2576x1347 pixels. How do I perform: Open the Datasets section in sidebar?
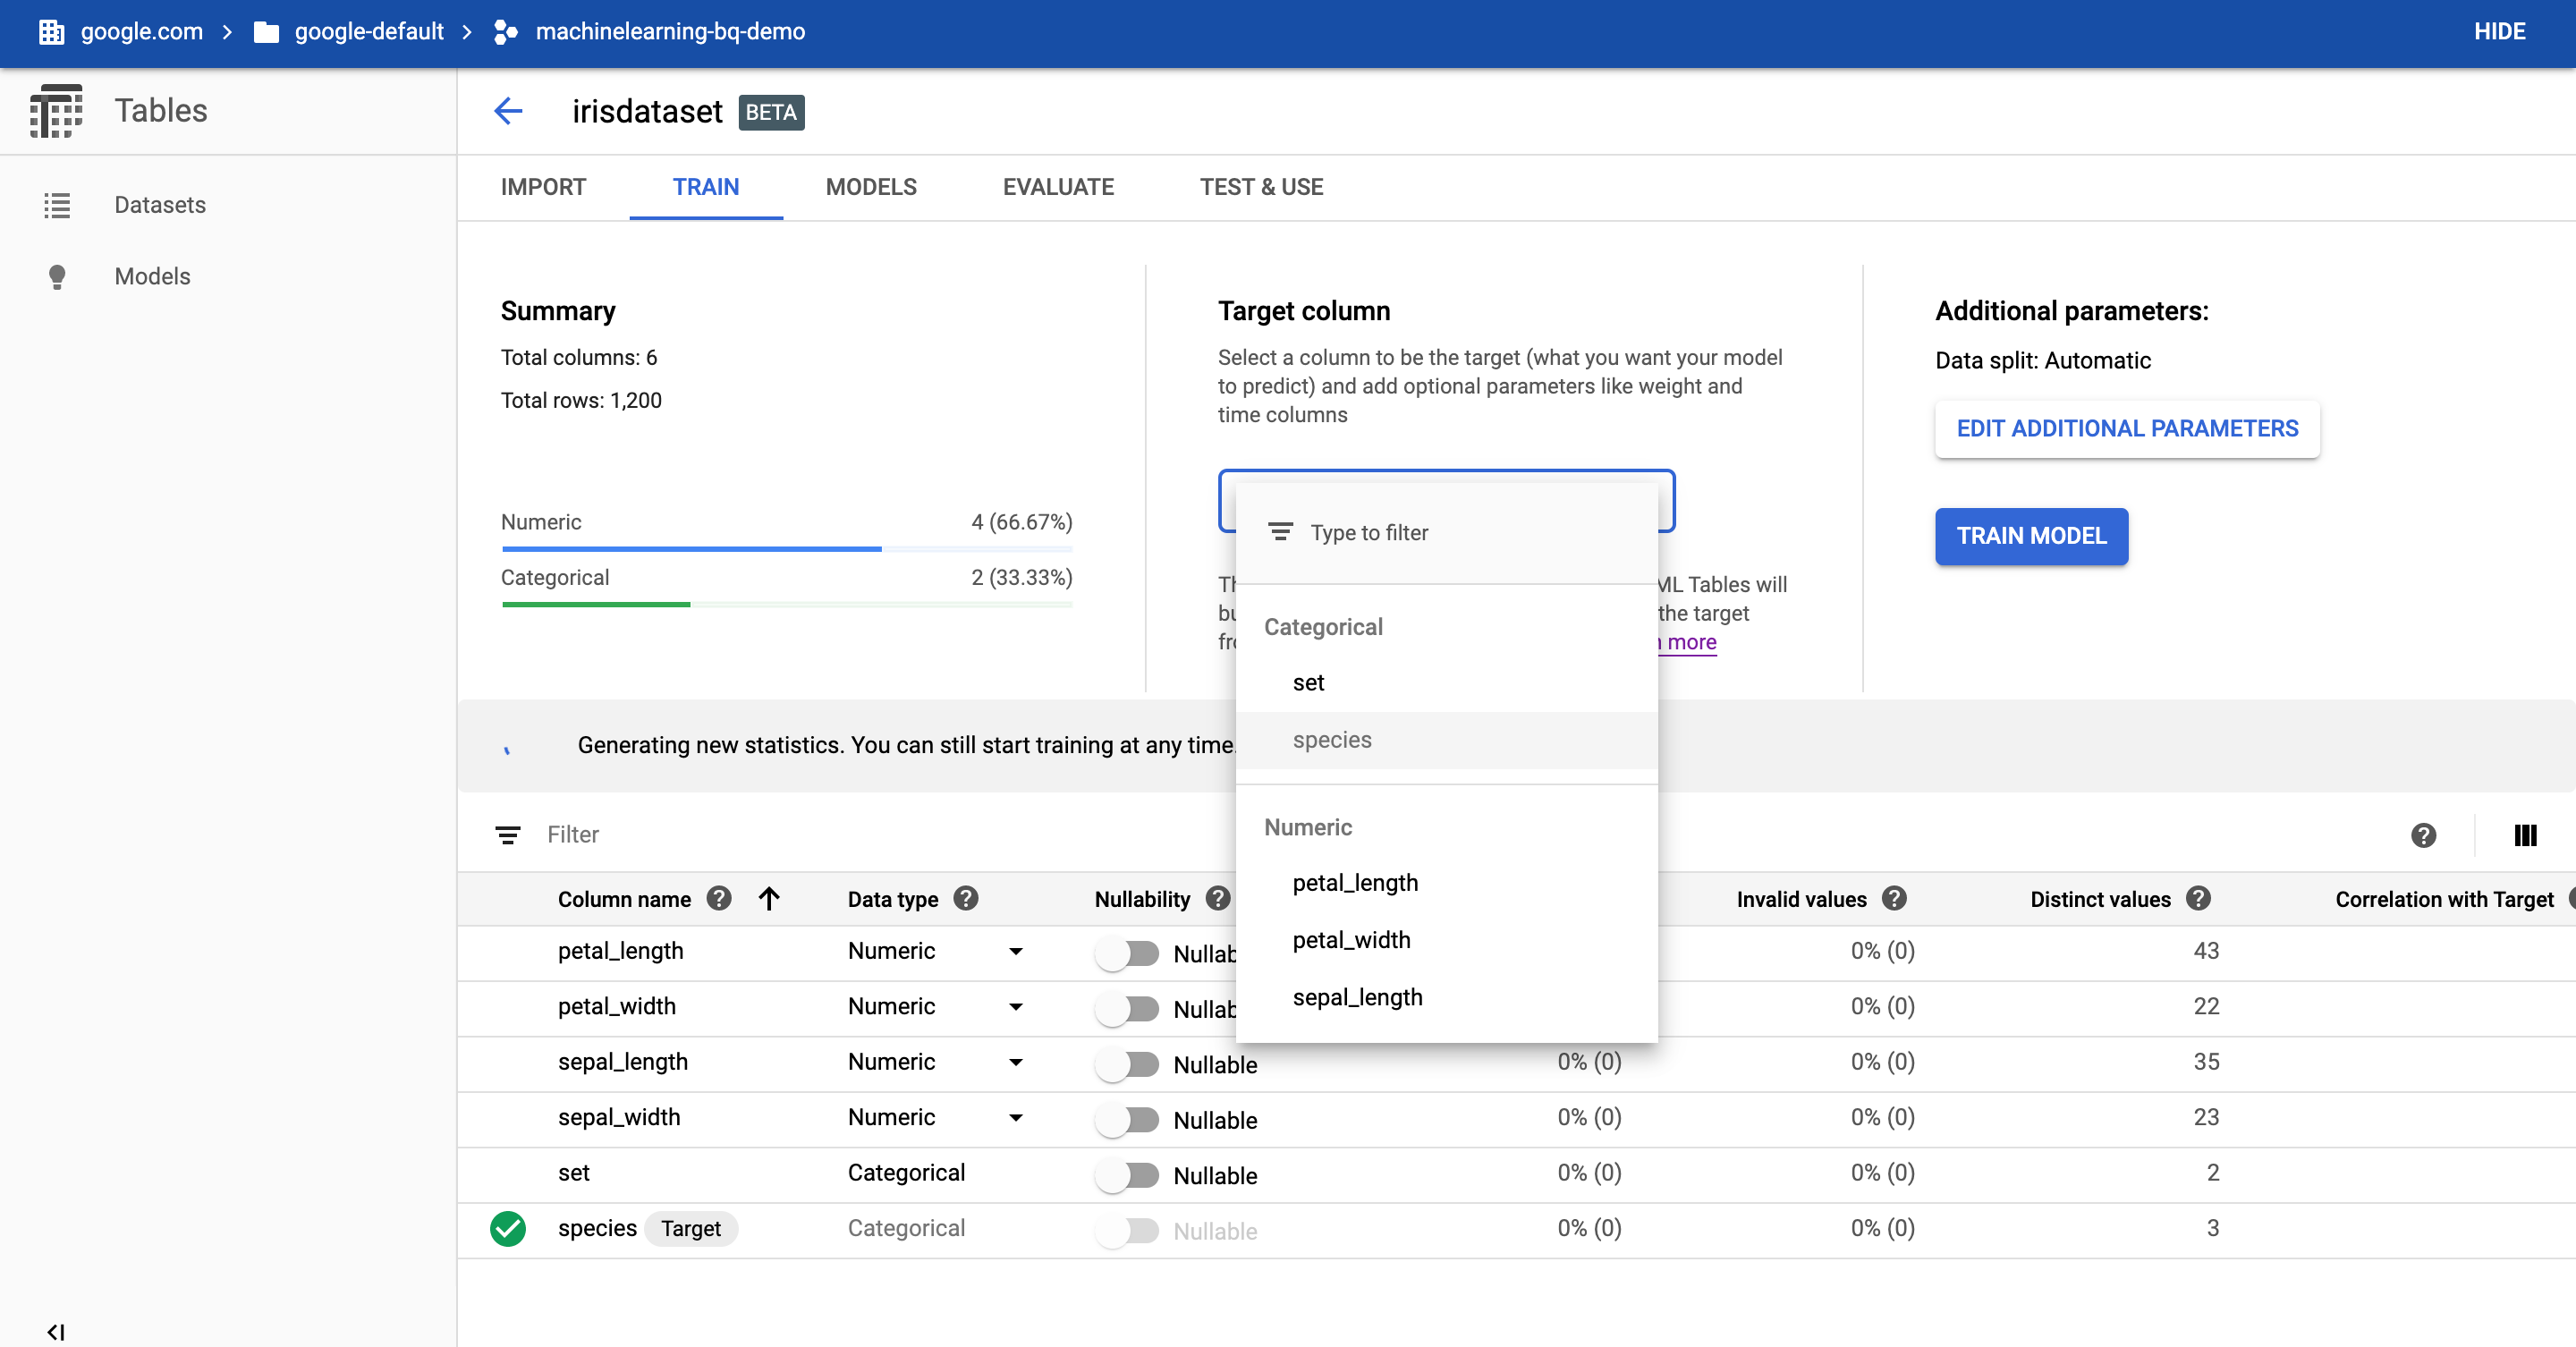160,205
